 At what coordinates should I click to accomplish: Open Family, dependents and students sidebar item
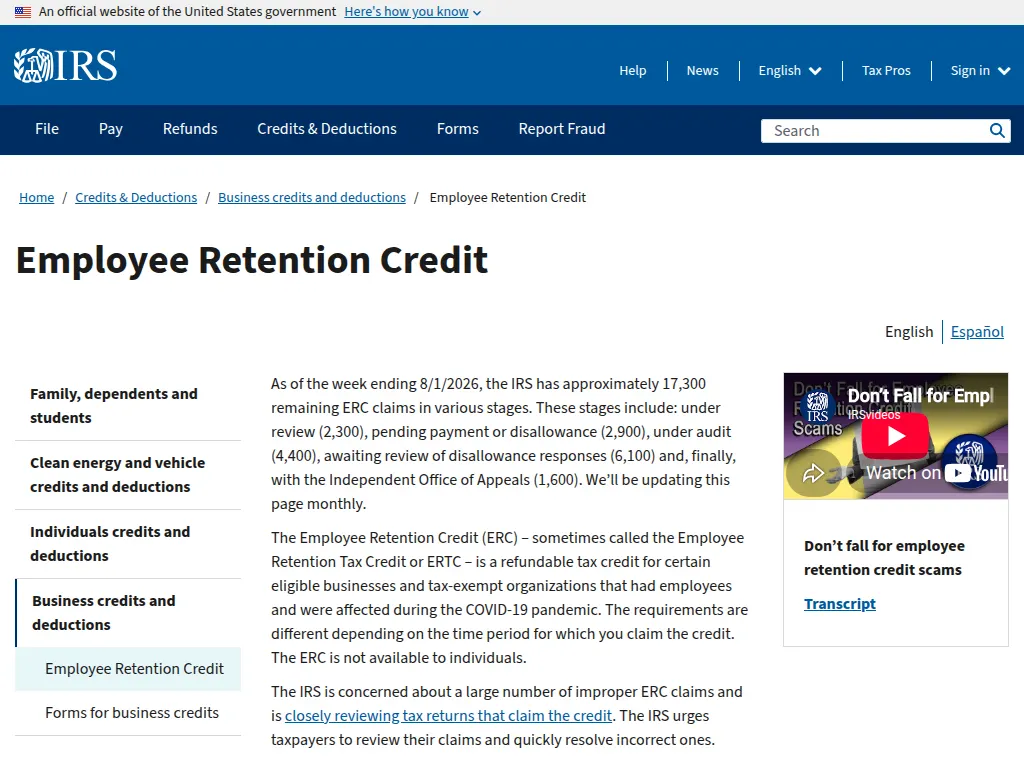(x=128, y=406)
